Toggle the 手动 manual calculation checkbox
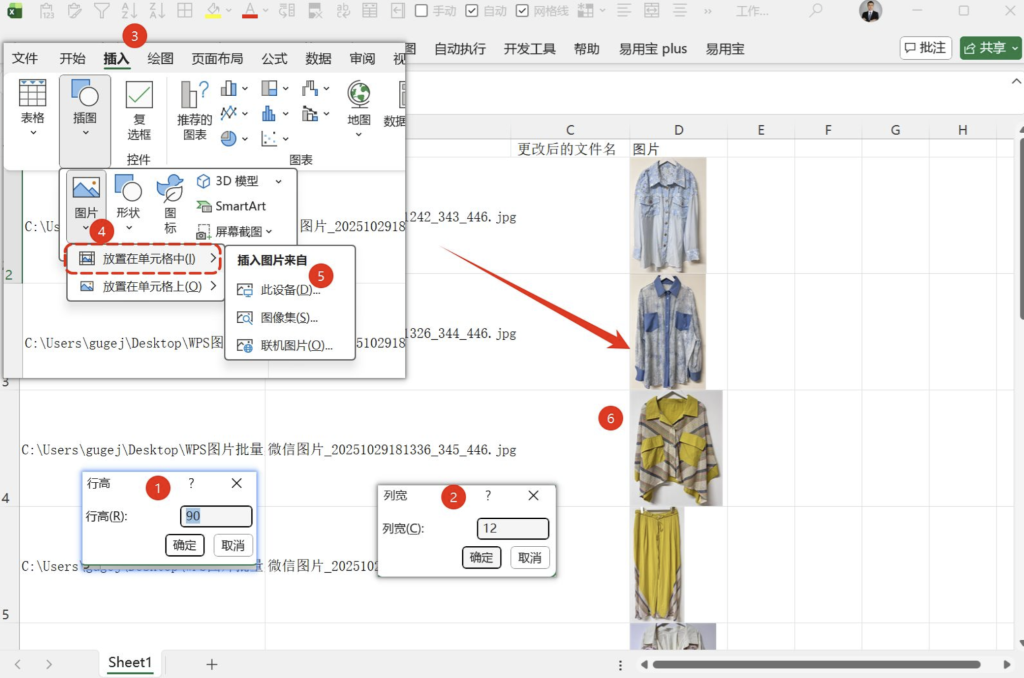 point(422,11)
